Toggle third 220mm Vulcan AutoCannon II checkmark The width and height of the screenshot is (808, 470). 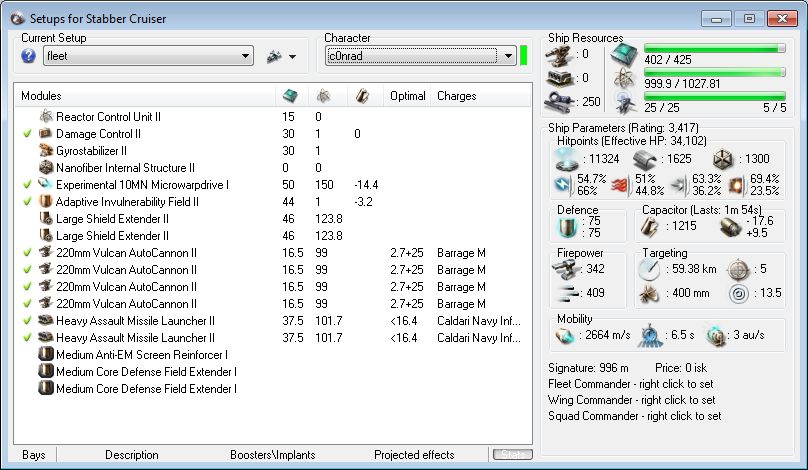[x=28, y=287]
